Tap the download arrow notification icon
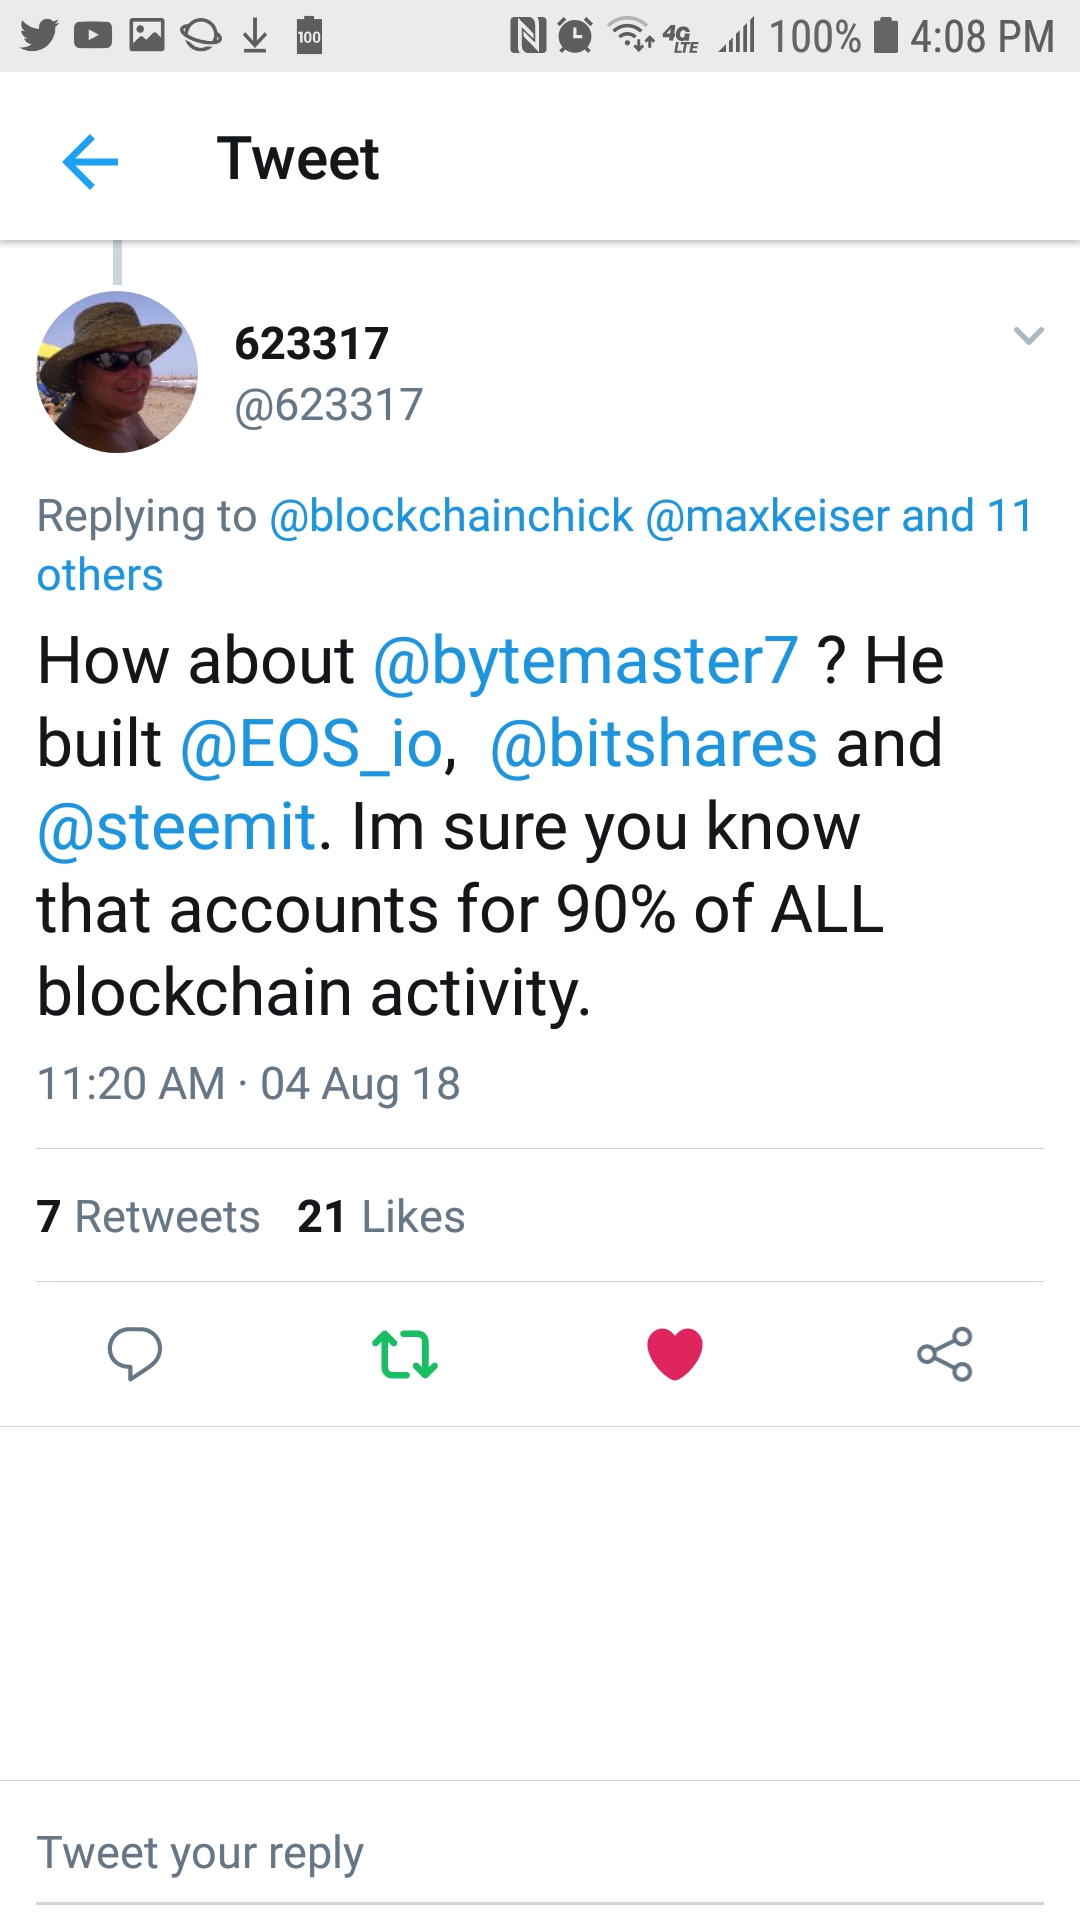 [x=255, y=36]
